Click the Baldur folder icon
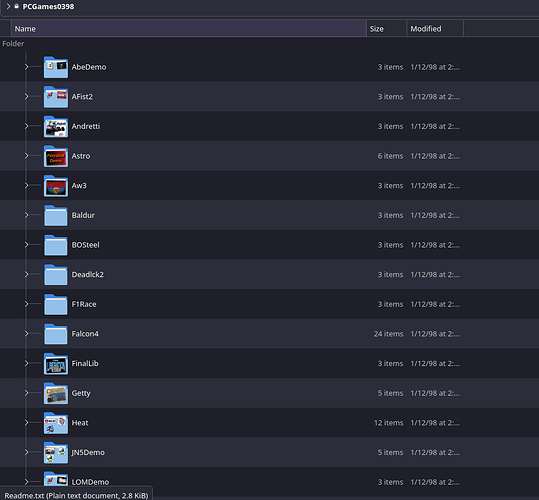Screen dimensions: 539x500 56,215
